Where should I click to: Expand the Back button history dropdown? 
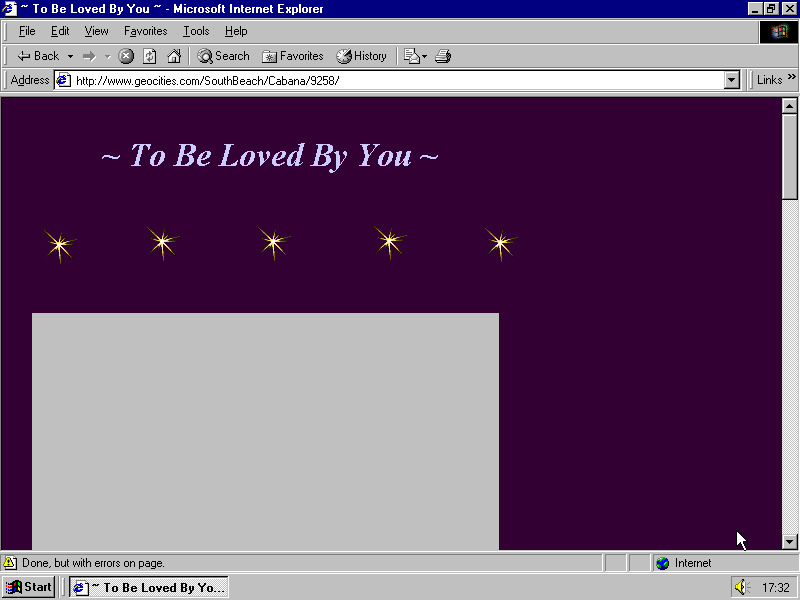(x=70, y=56)
